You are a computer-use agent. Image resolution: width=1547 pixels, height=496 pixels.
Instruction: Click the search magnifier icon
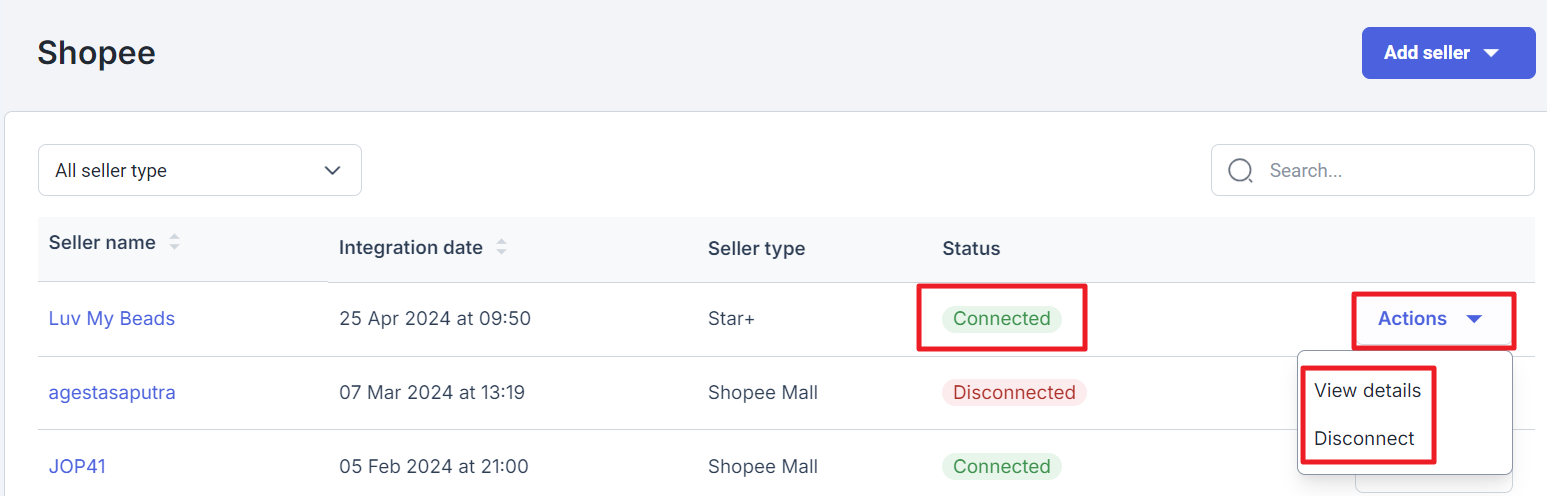click(1241, 171)
